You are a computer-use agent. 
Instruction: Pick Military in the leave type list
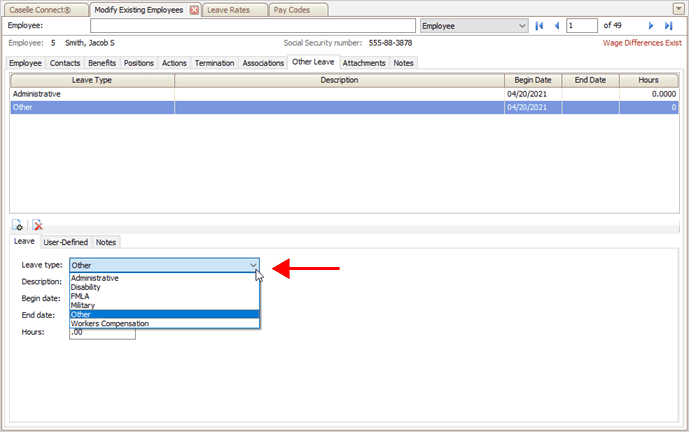click(x=85, y=305)
